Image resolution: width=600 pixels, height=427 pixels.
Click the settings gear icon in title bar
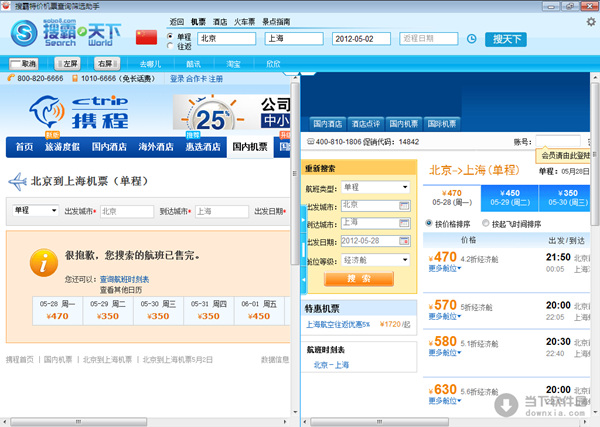[x=589, y=20]
